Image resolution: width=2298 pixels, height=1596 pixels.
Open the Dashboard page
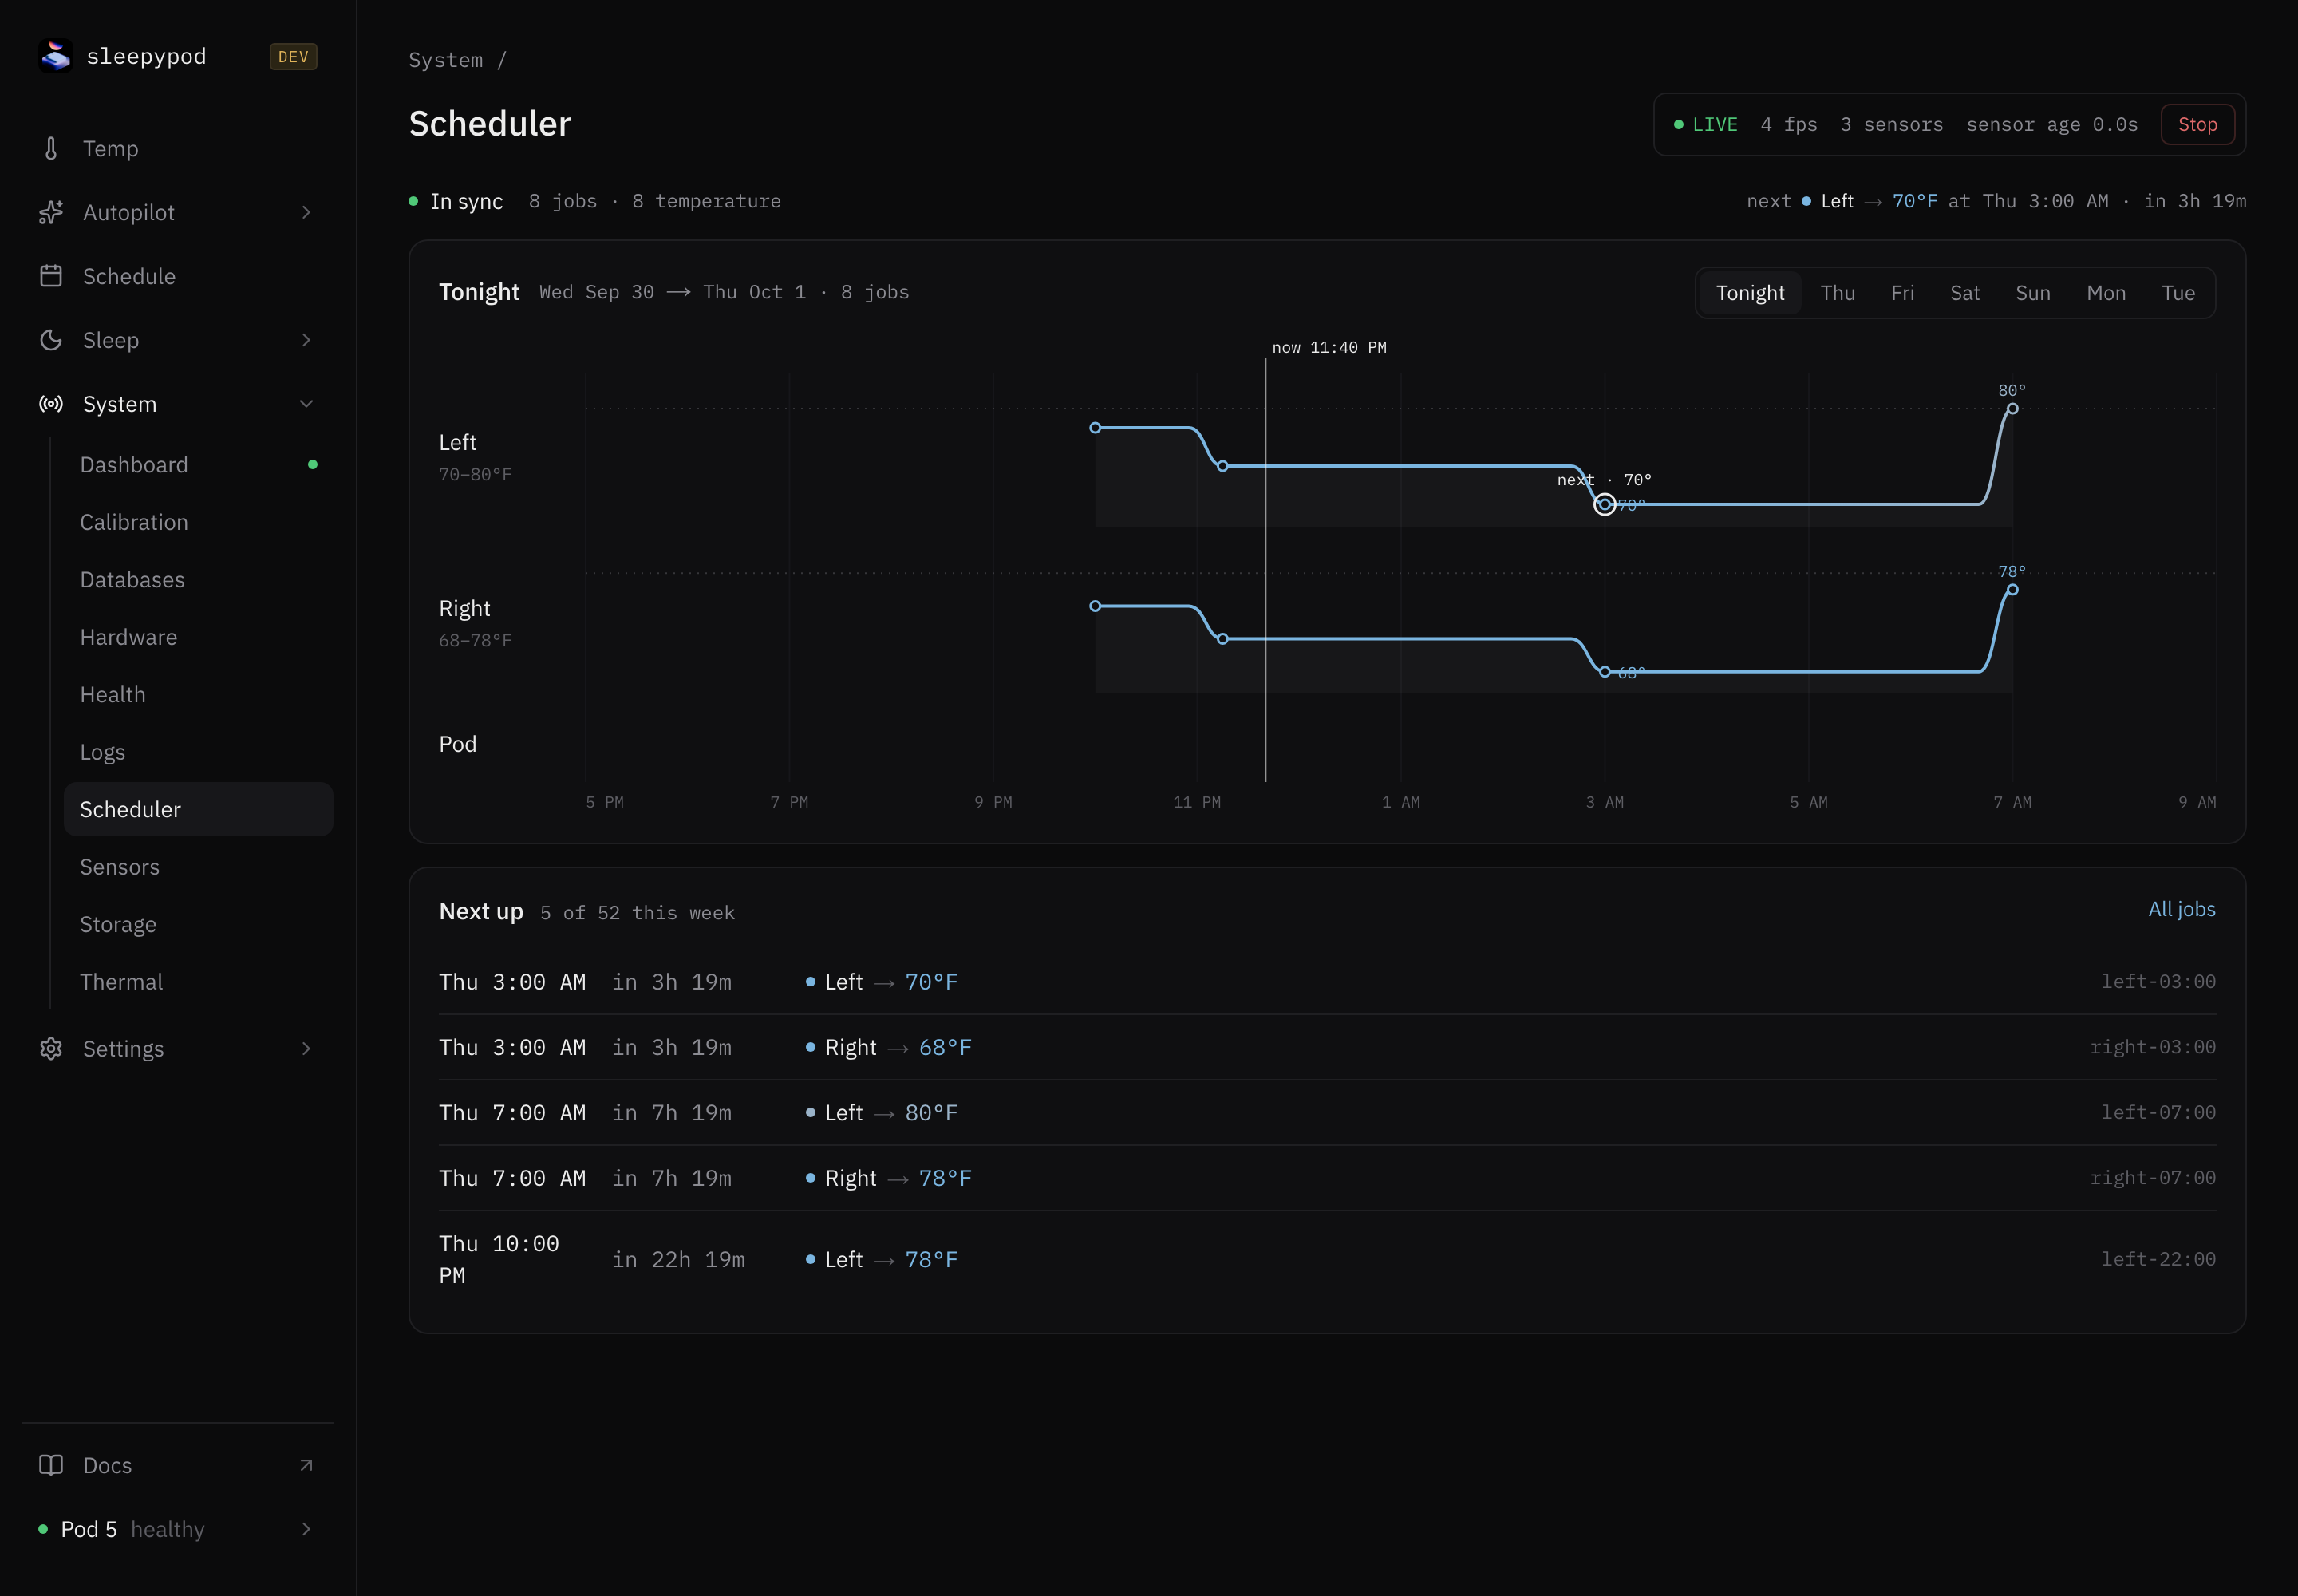[x=198, y=465]
